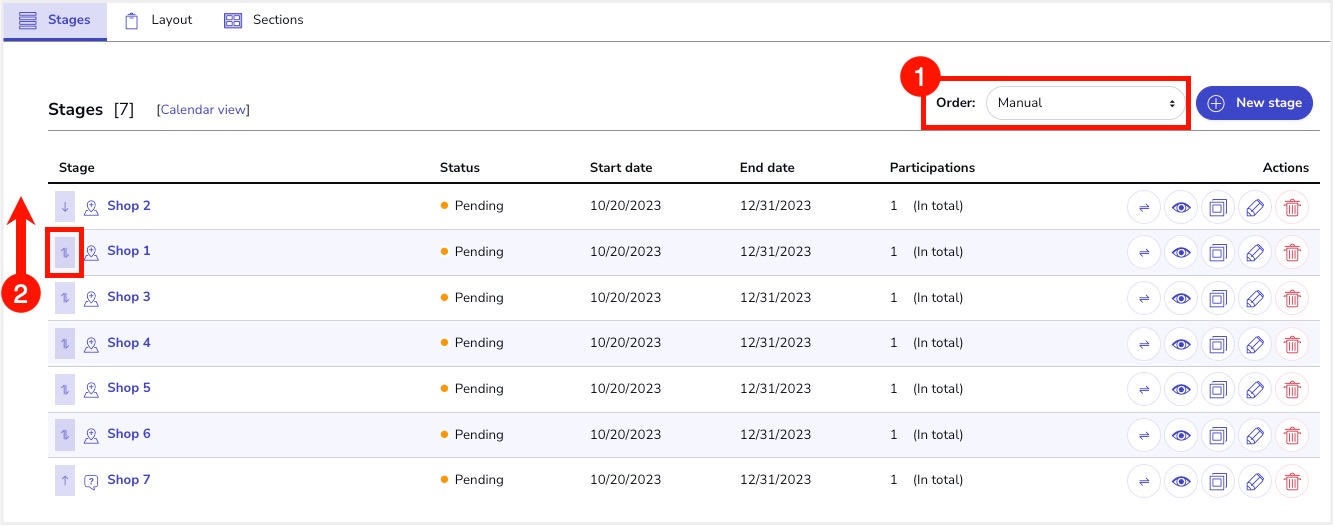Viewport: 1333px width, 526px height.
Task: Toggle the eye icon for Shop 4
Action: coord(1181,344)
